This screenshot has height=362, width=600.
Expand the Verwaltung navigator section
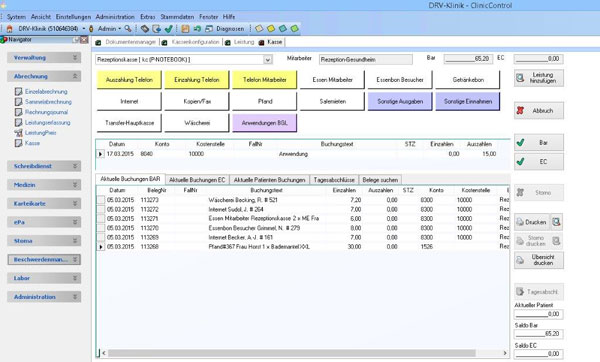75,57
